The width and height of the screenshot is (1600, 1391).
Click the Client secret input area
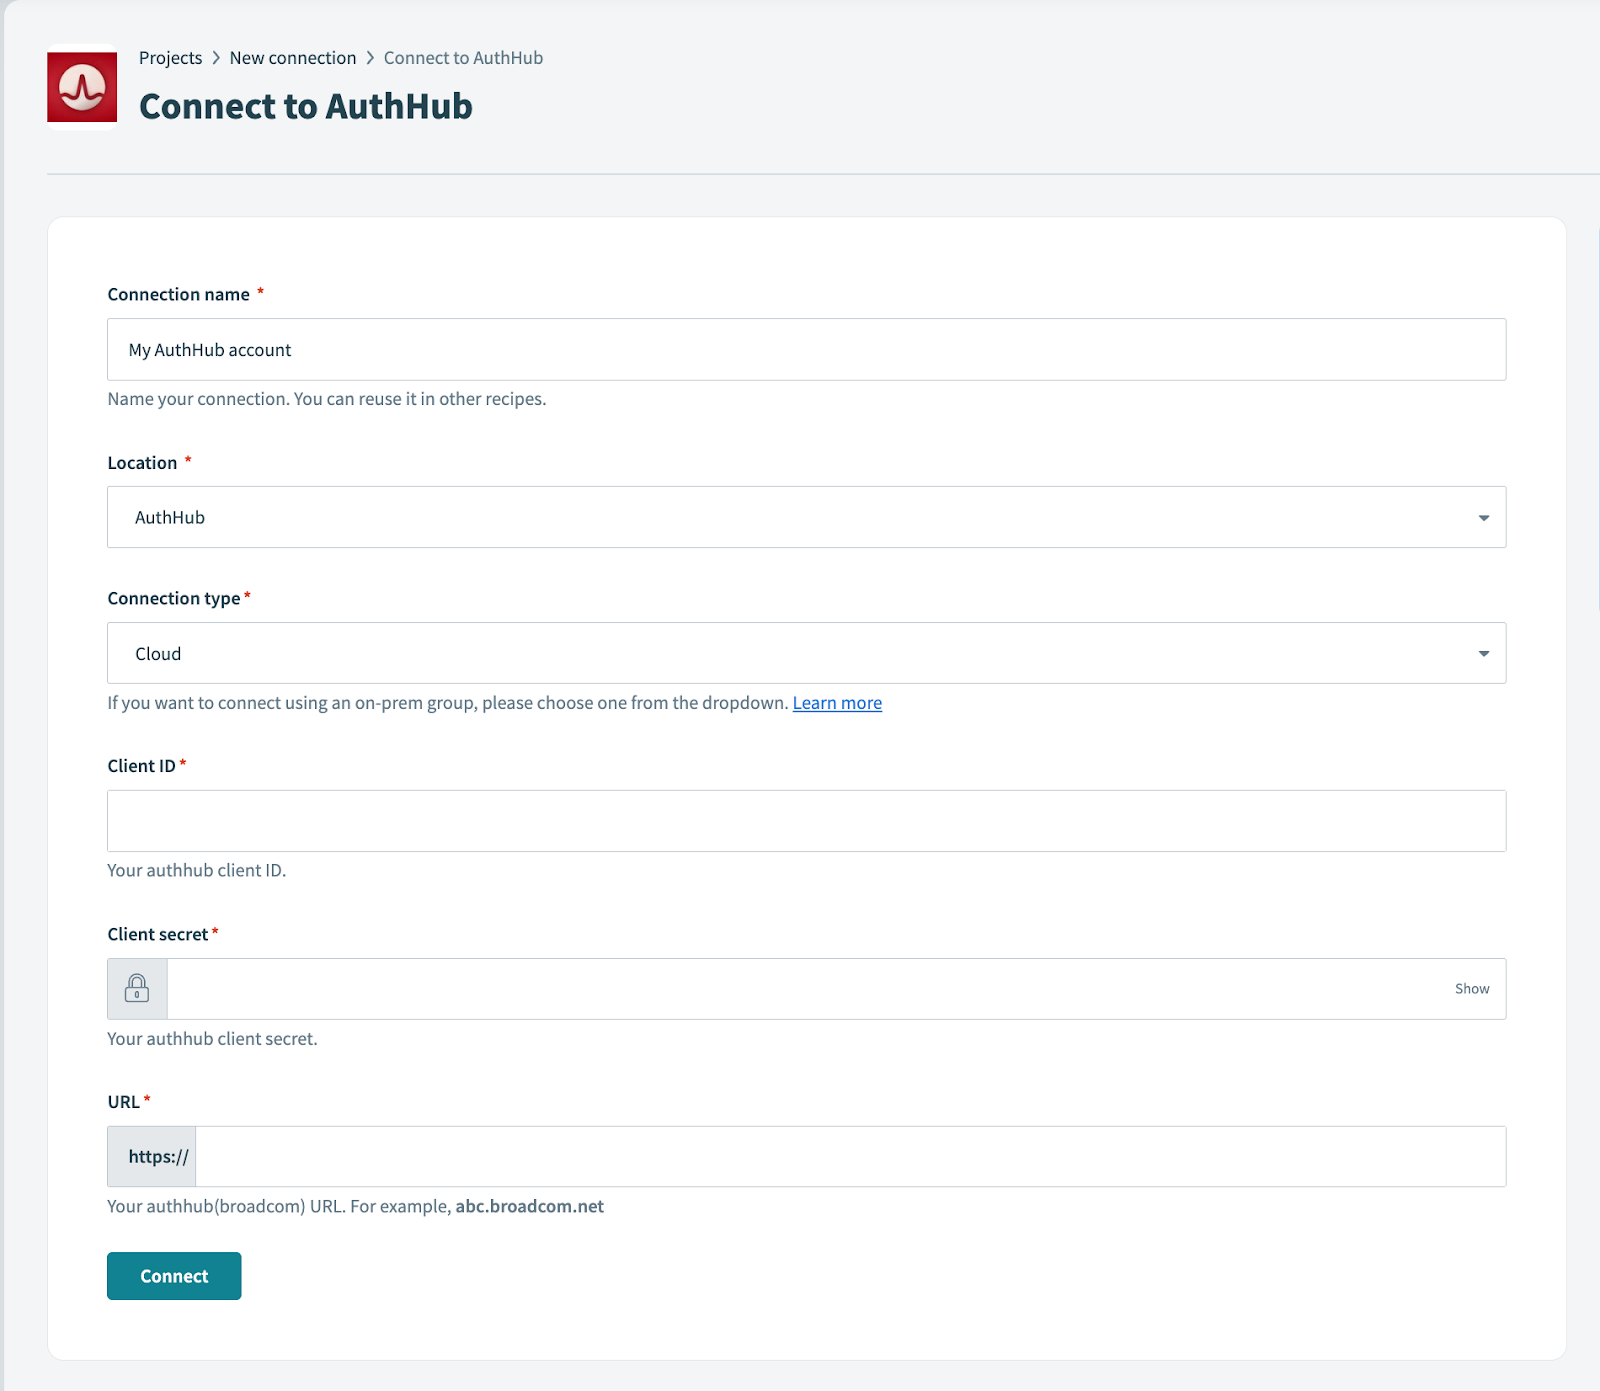coord(800,988)
